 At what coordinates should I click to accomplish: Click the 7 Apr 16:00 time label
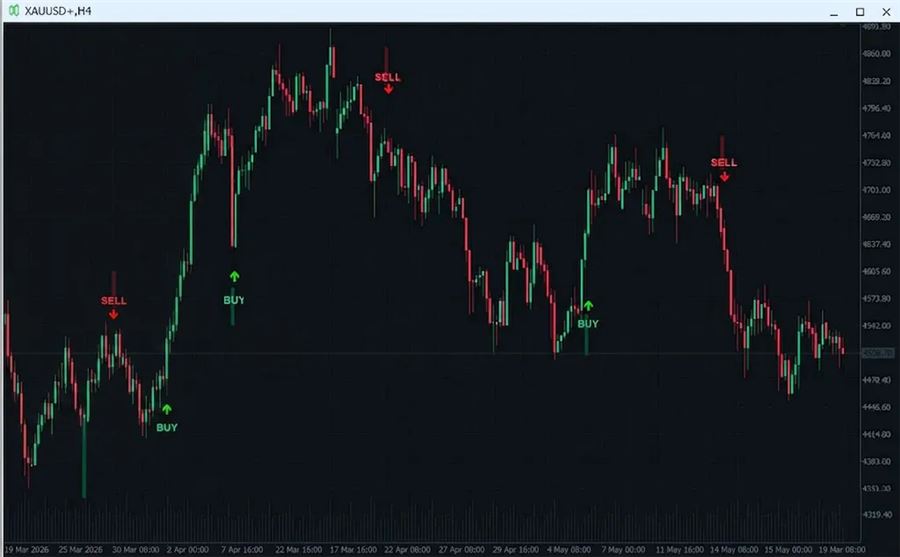tap(242, 550)
